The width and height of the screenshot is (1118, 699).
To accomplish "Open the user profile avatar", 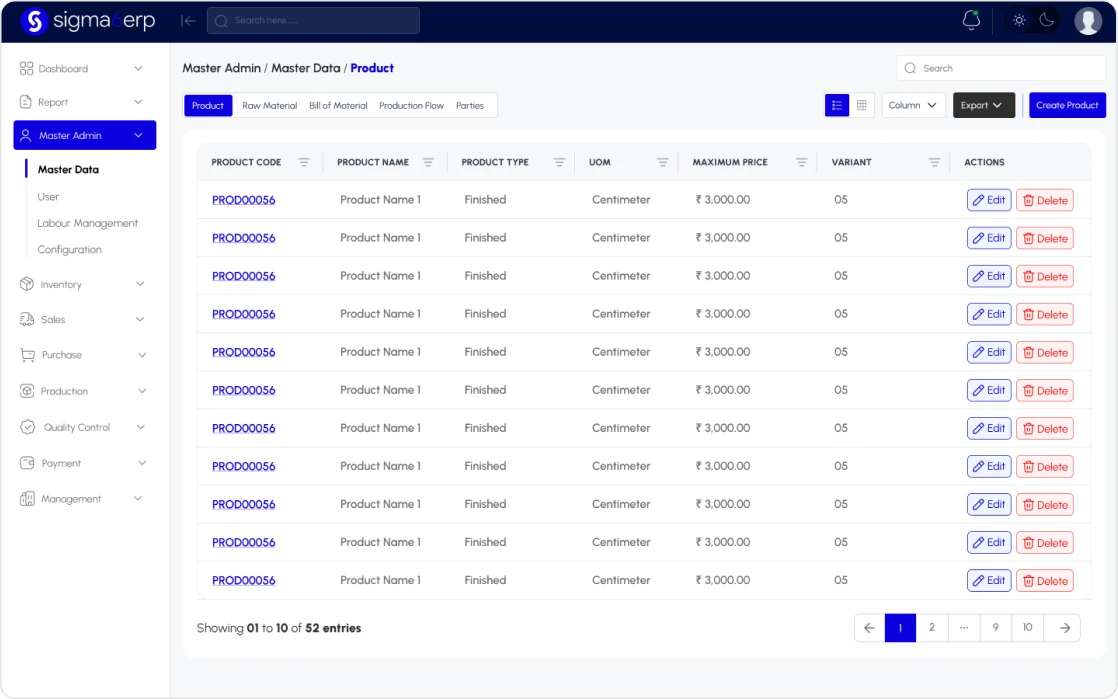I will coord(1088,21).
